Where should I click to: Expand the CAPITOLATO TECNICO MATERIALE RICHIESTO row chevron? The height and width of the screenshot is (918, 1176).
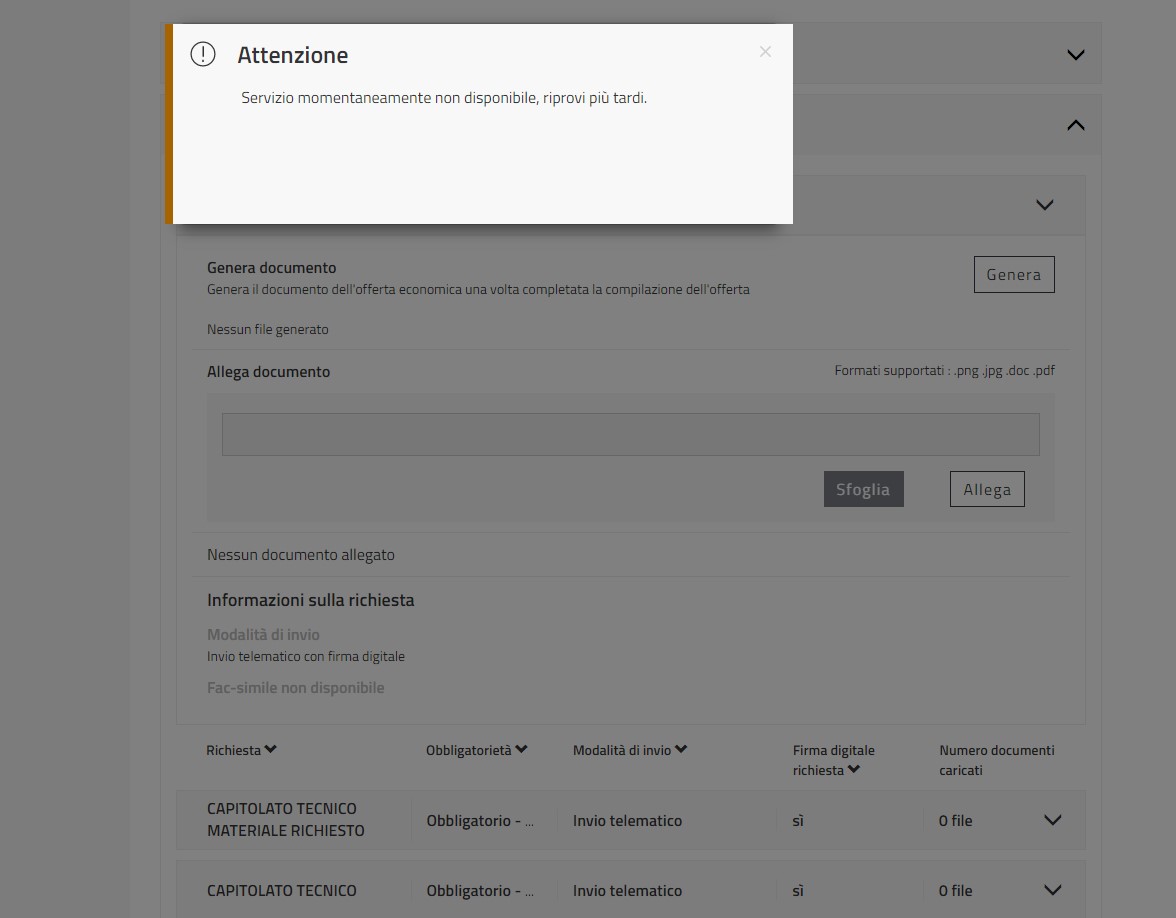click(1052, 820)
